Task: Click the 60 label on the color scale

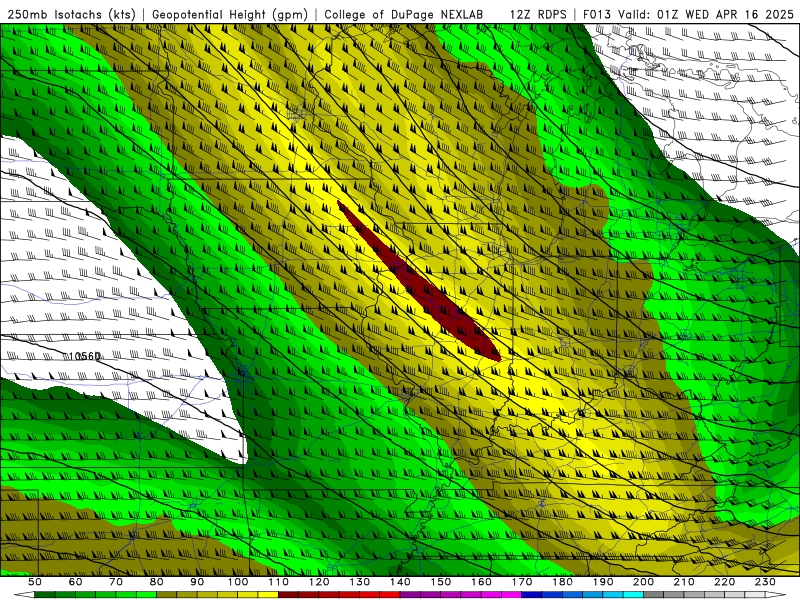Action: [x=75, y=582]
